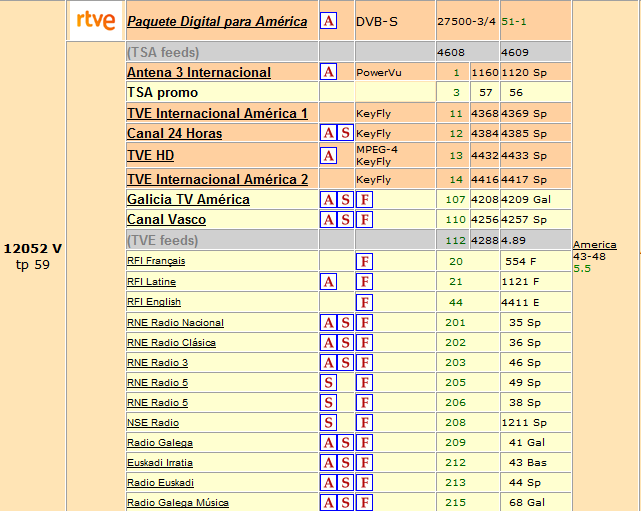This screenshot has height=512, width=641.
Task: Follow the Canal Vasco link
Action: pos(166,220)
